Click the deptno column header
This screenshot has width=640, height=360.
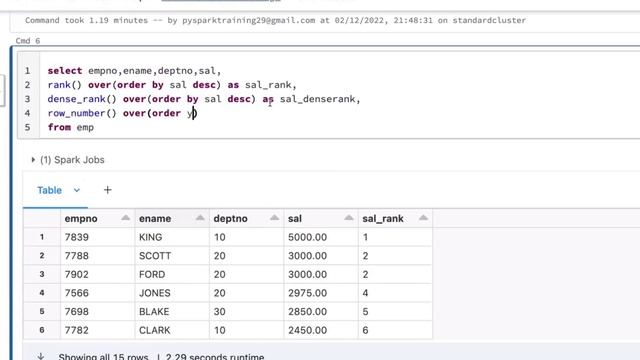coord(247,218)
